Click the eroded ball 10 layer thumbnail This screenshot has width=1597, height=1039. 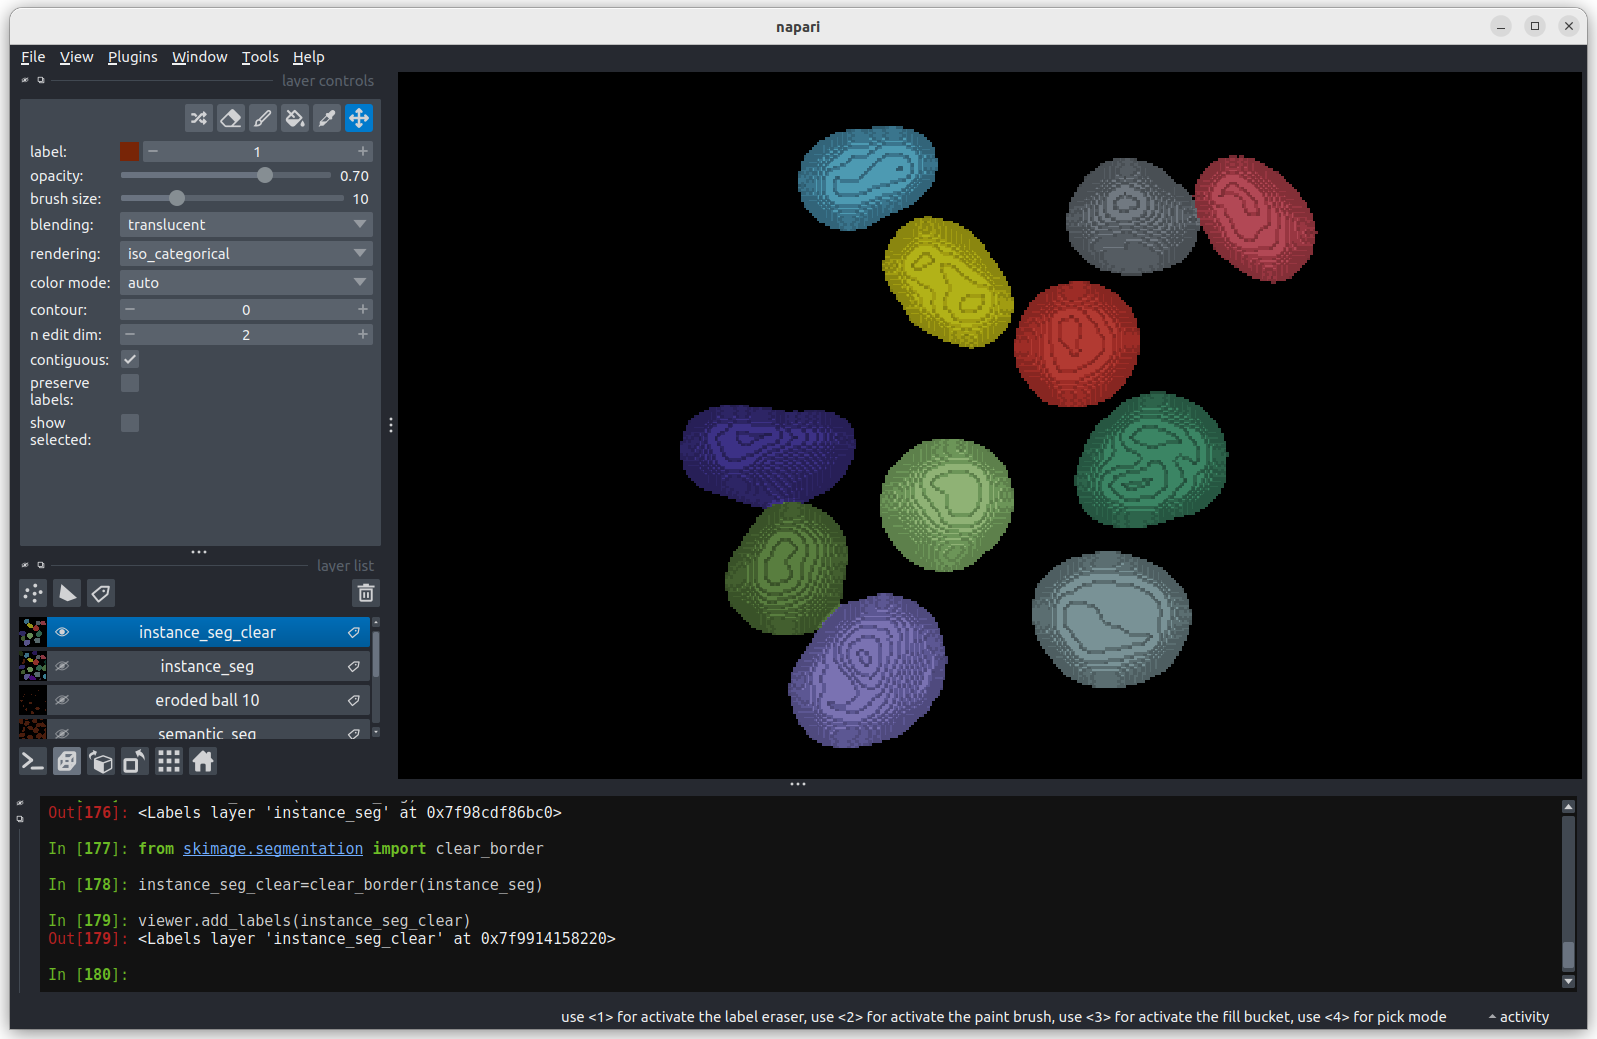pos(33,700)
